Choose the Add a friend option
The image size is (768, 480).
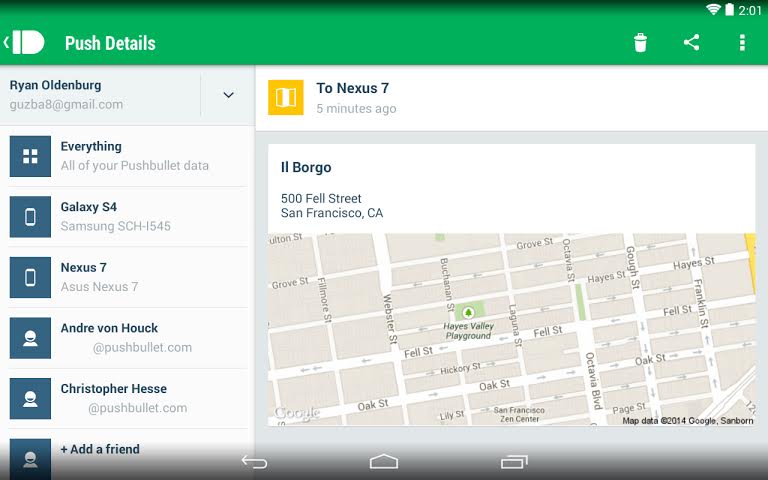click(x=100, y=450)
